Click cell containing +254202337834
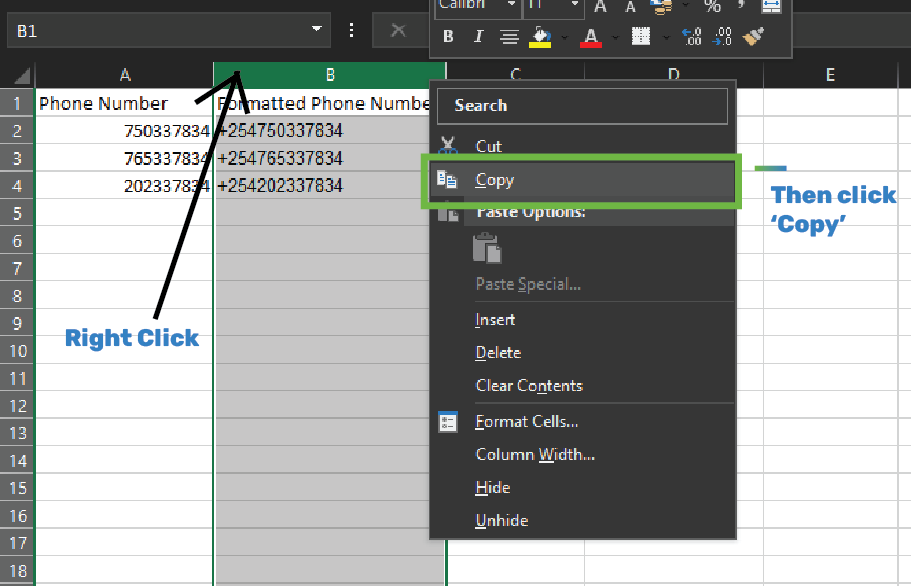Viewport: 911px width, 586px height. click(x=322, y=186)
